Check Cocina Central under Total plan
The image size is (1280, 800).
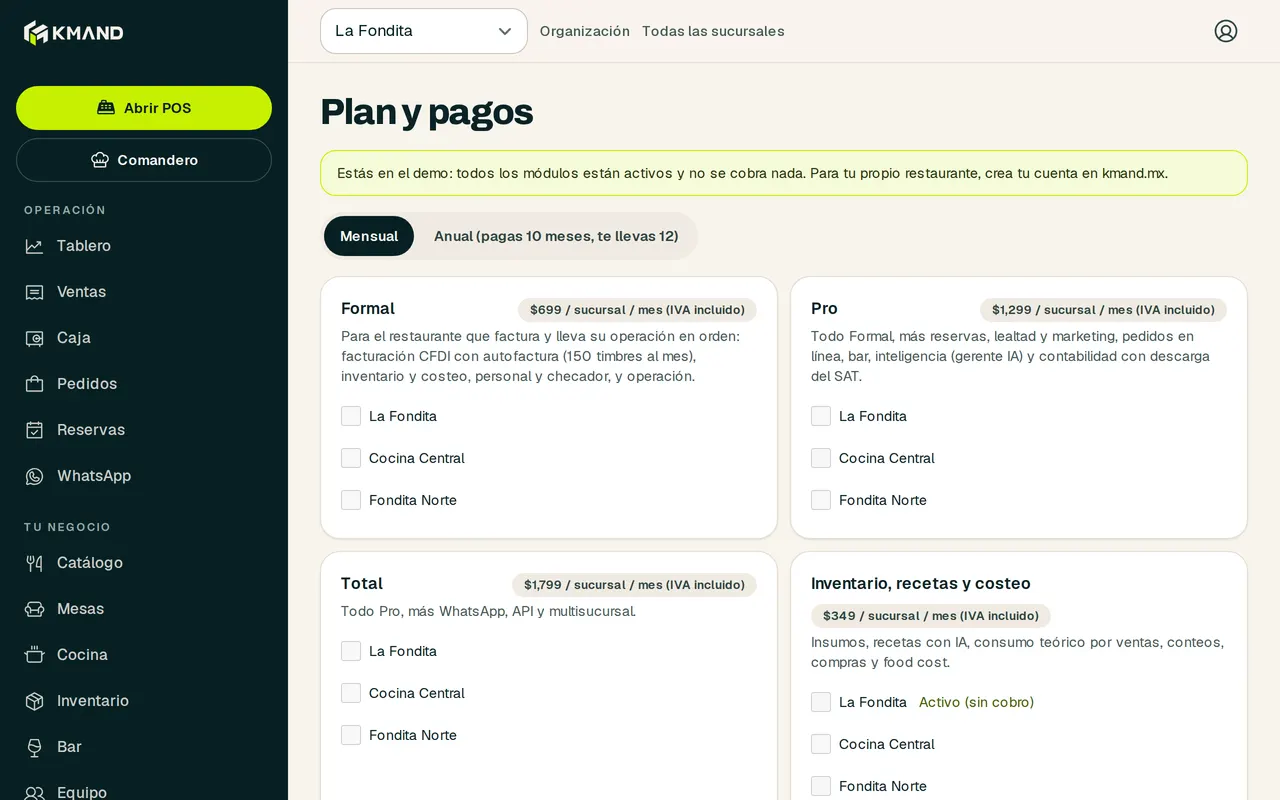point(351,693)
